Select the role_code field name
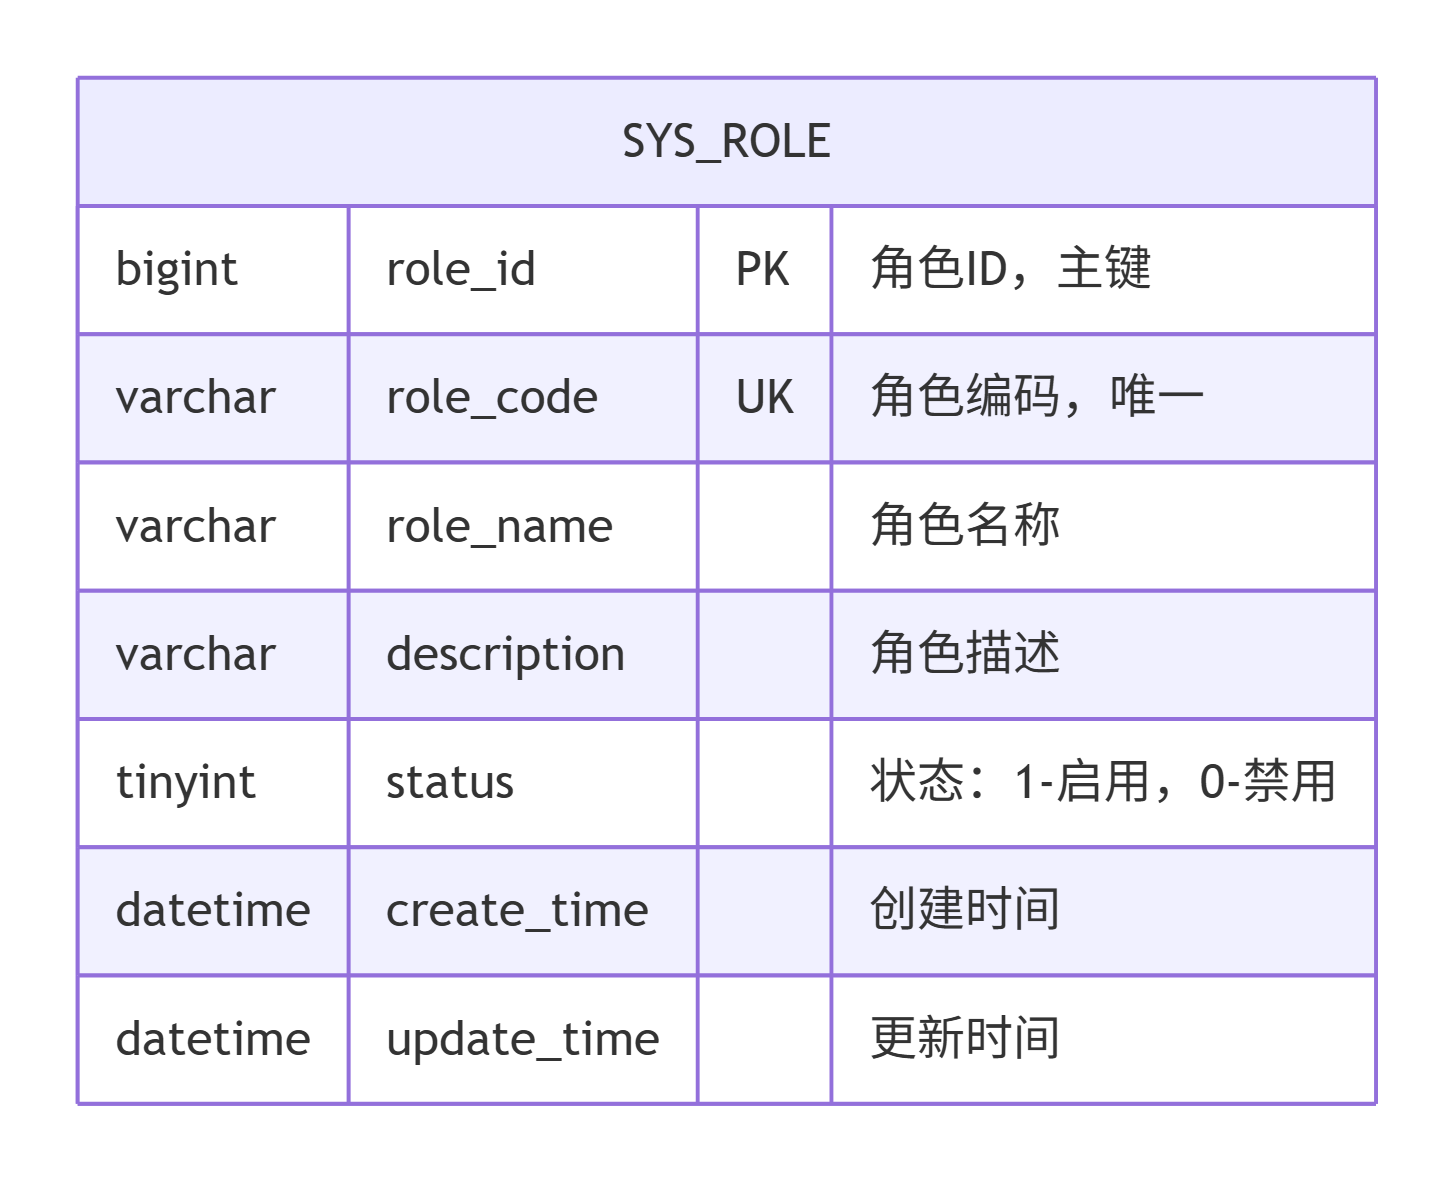This screenshot has height=1181, width=1453. [x=492, y=398]
